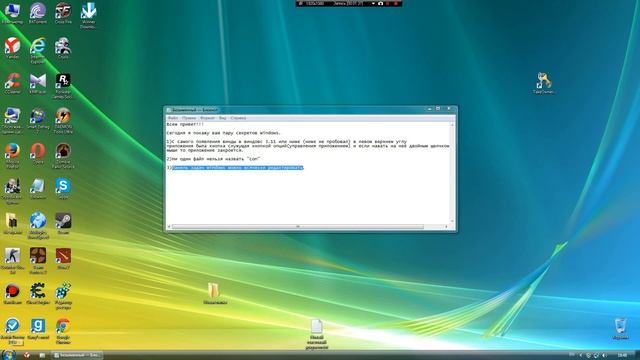Viewport: 640px width, 360px height.
Task: Click the highlighted third line in Notepad
Action: coord(237,168)
